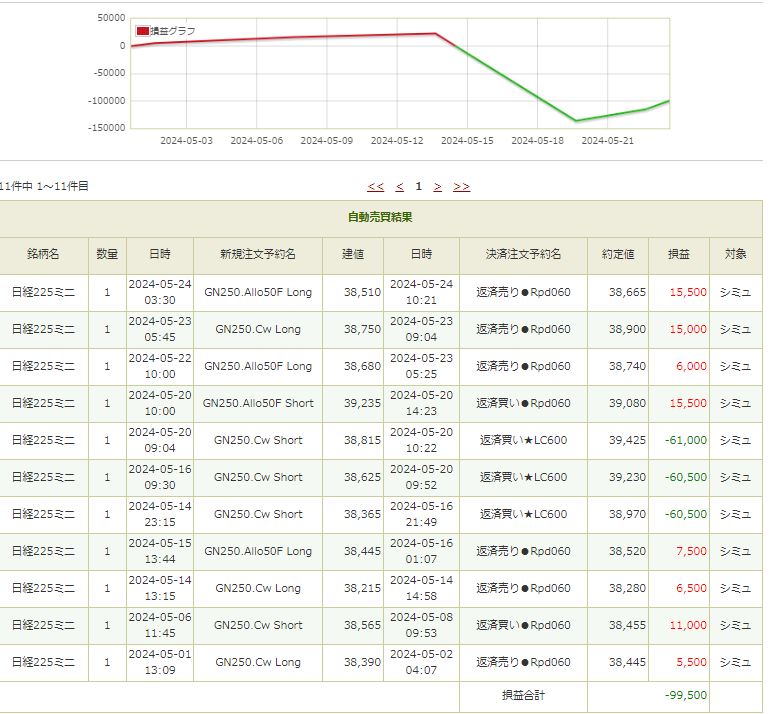Click the 建値 column header
The width and height of the screenshot is (775, 714).
(352, 254)
